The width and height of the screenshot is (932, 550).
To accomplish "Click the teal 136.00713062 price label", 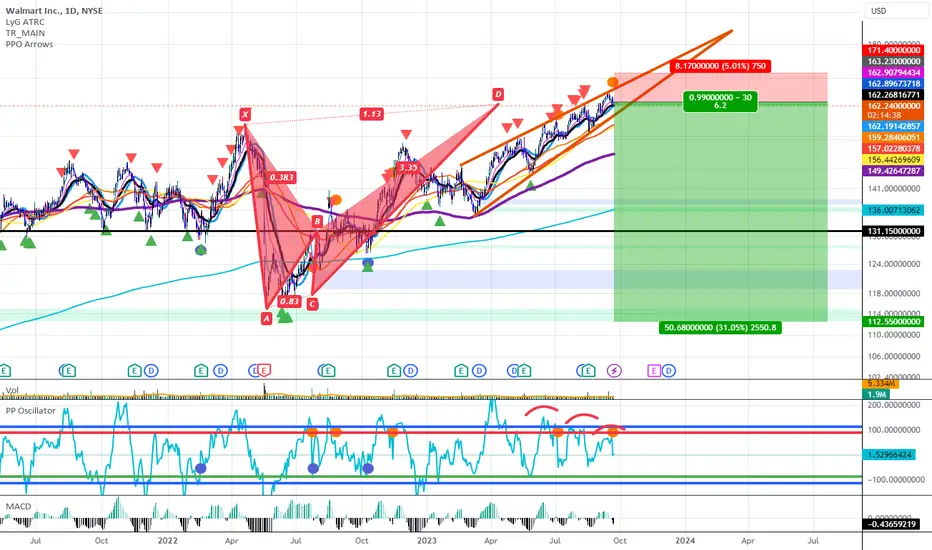I will pyautogui.click(x=894, y=210).
